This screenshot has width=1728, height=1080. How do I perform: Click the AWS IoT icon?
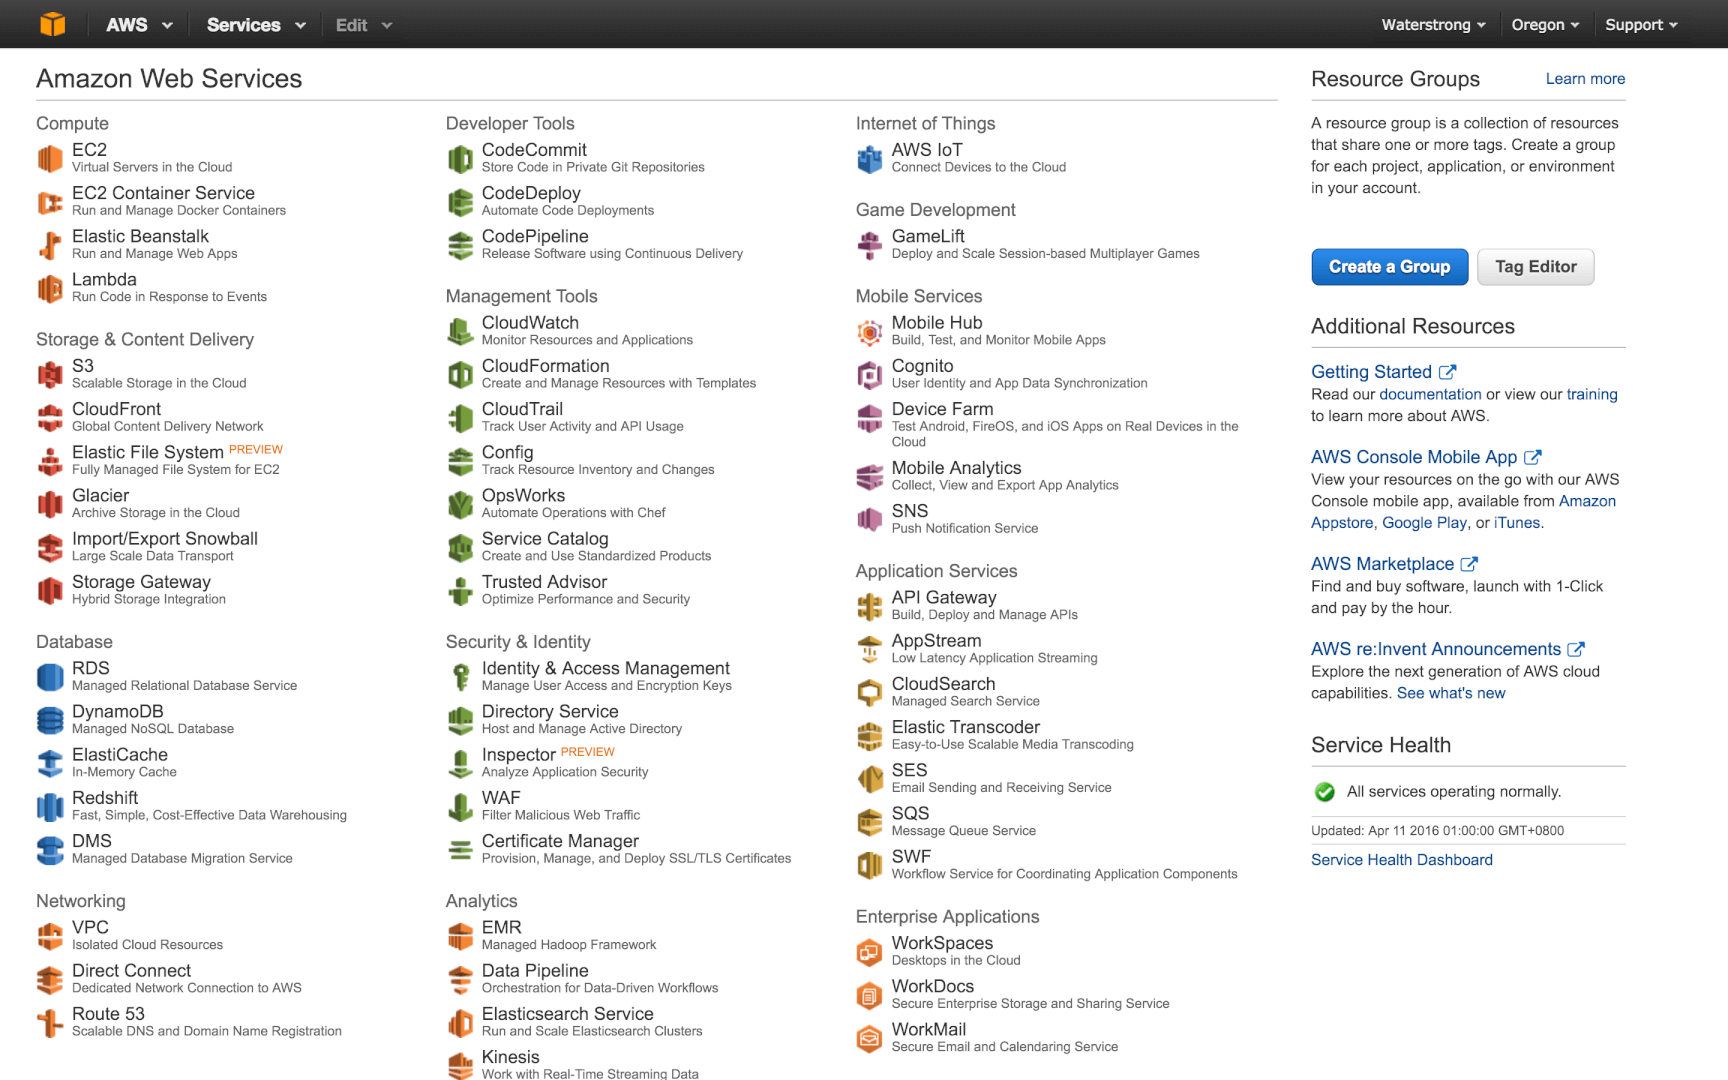point(870,158)
